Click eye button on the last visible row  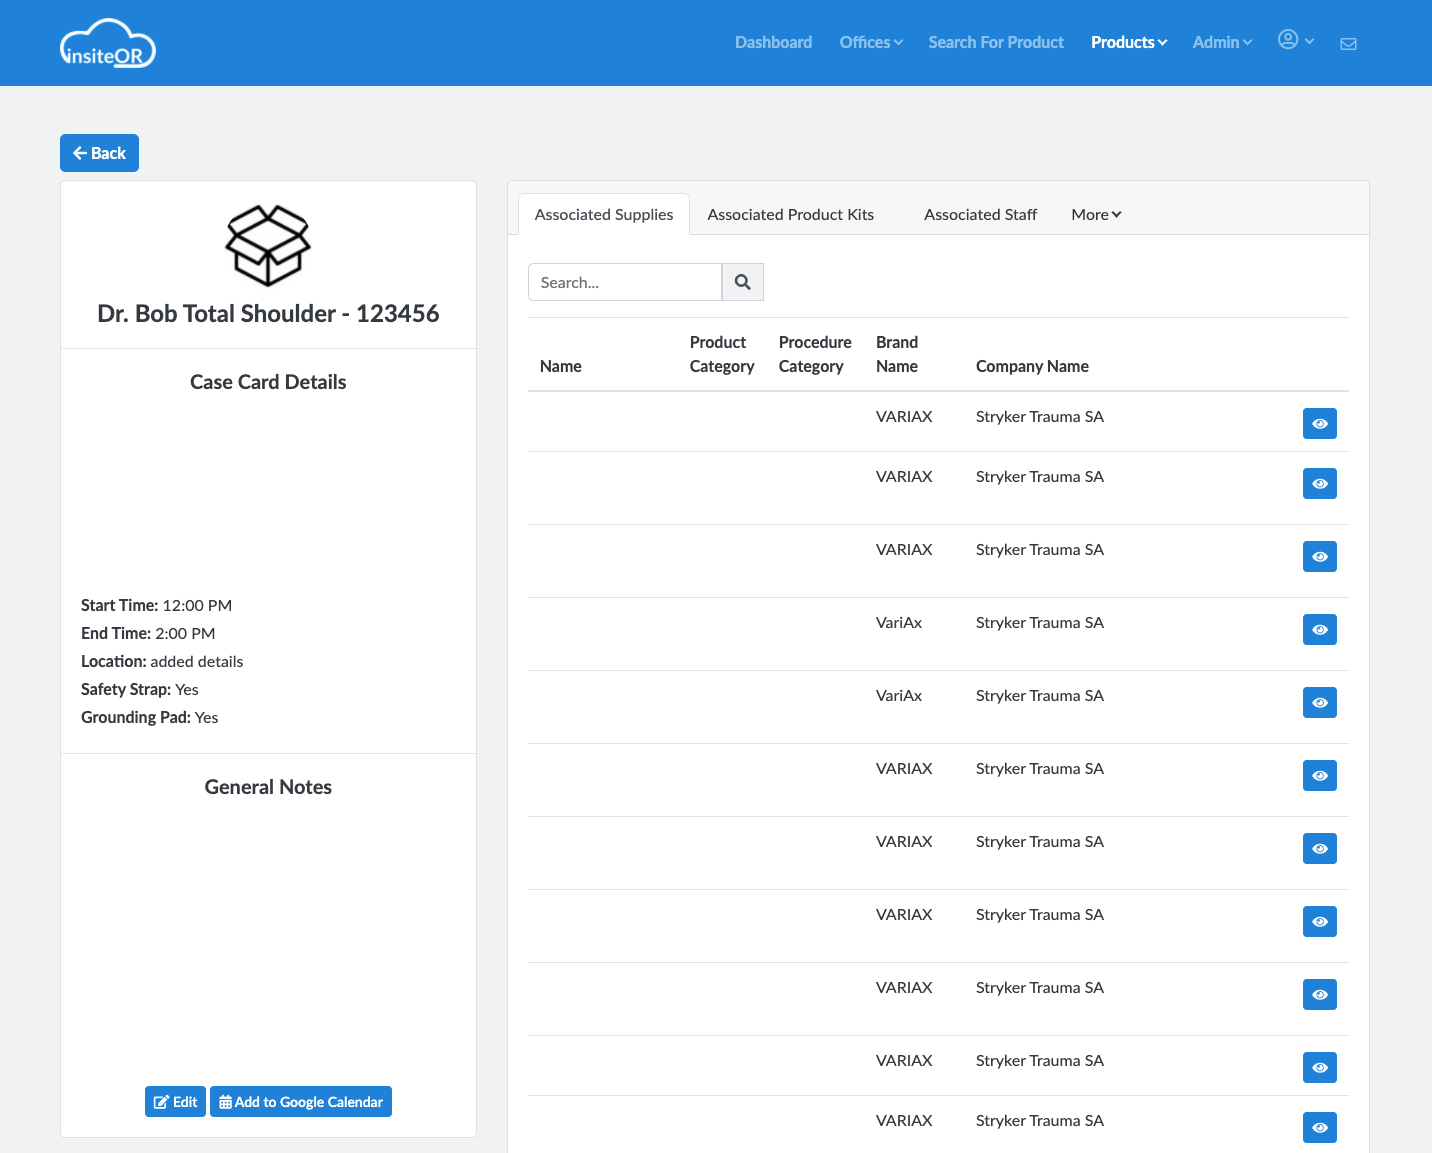(x=1320, y=1128)
